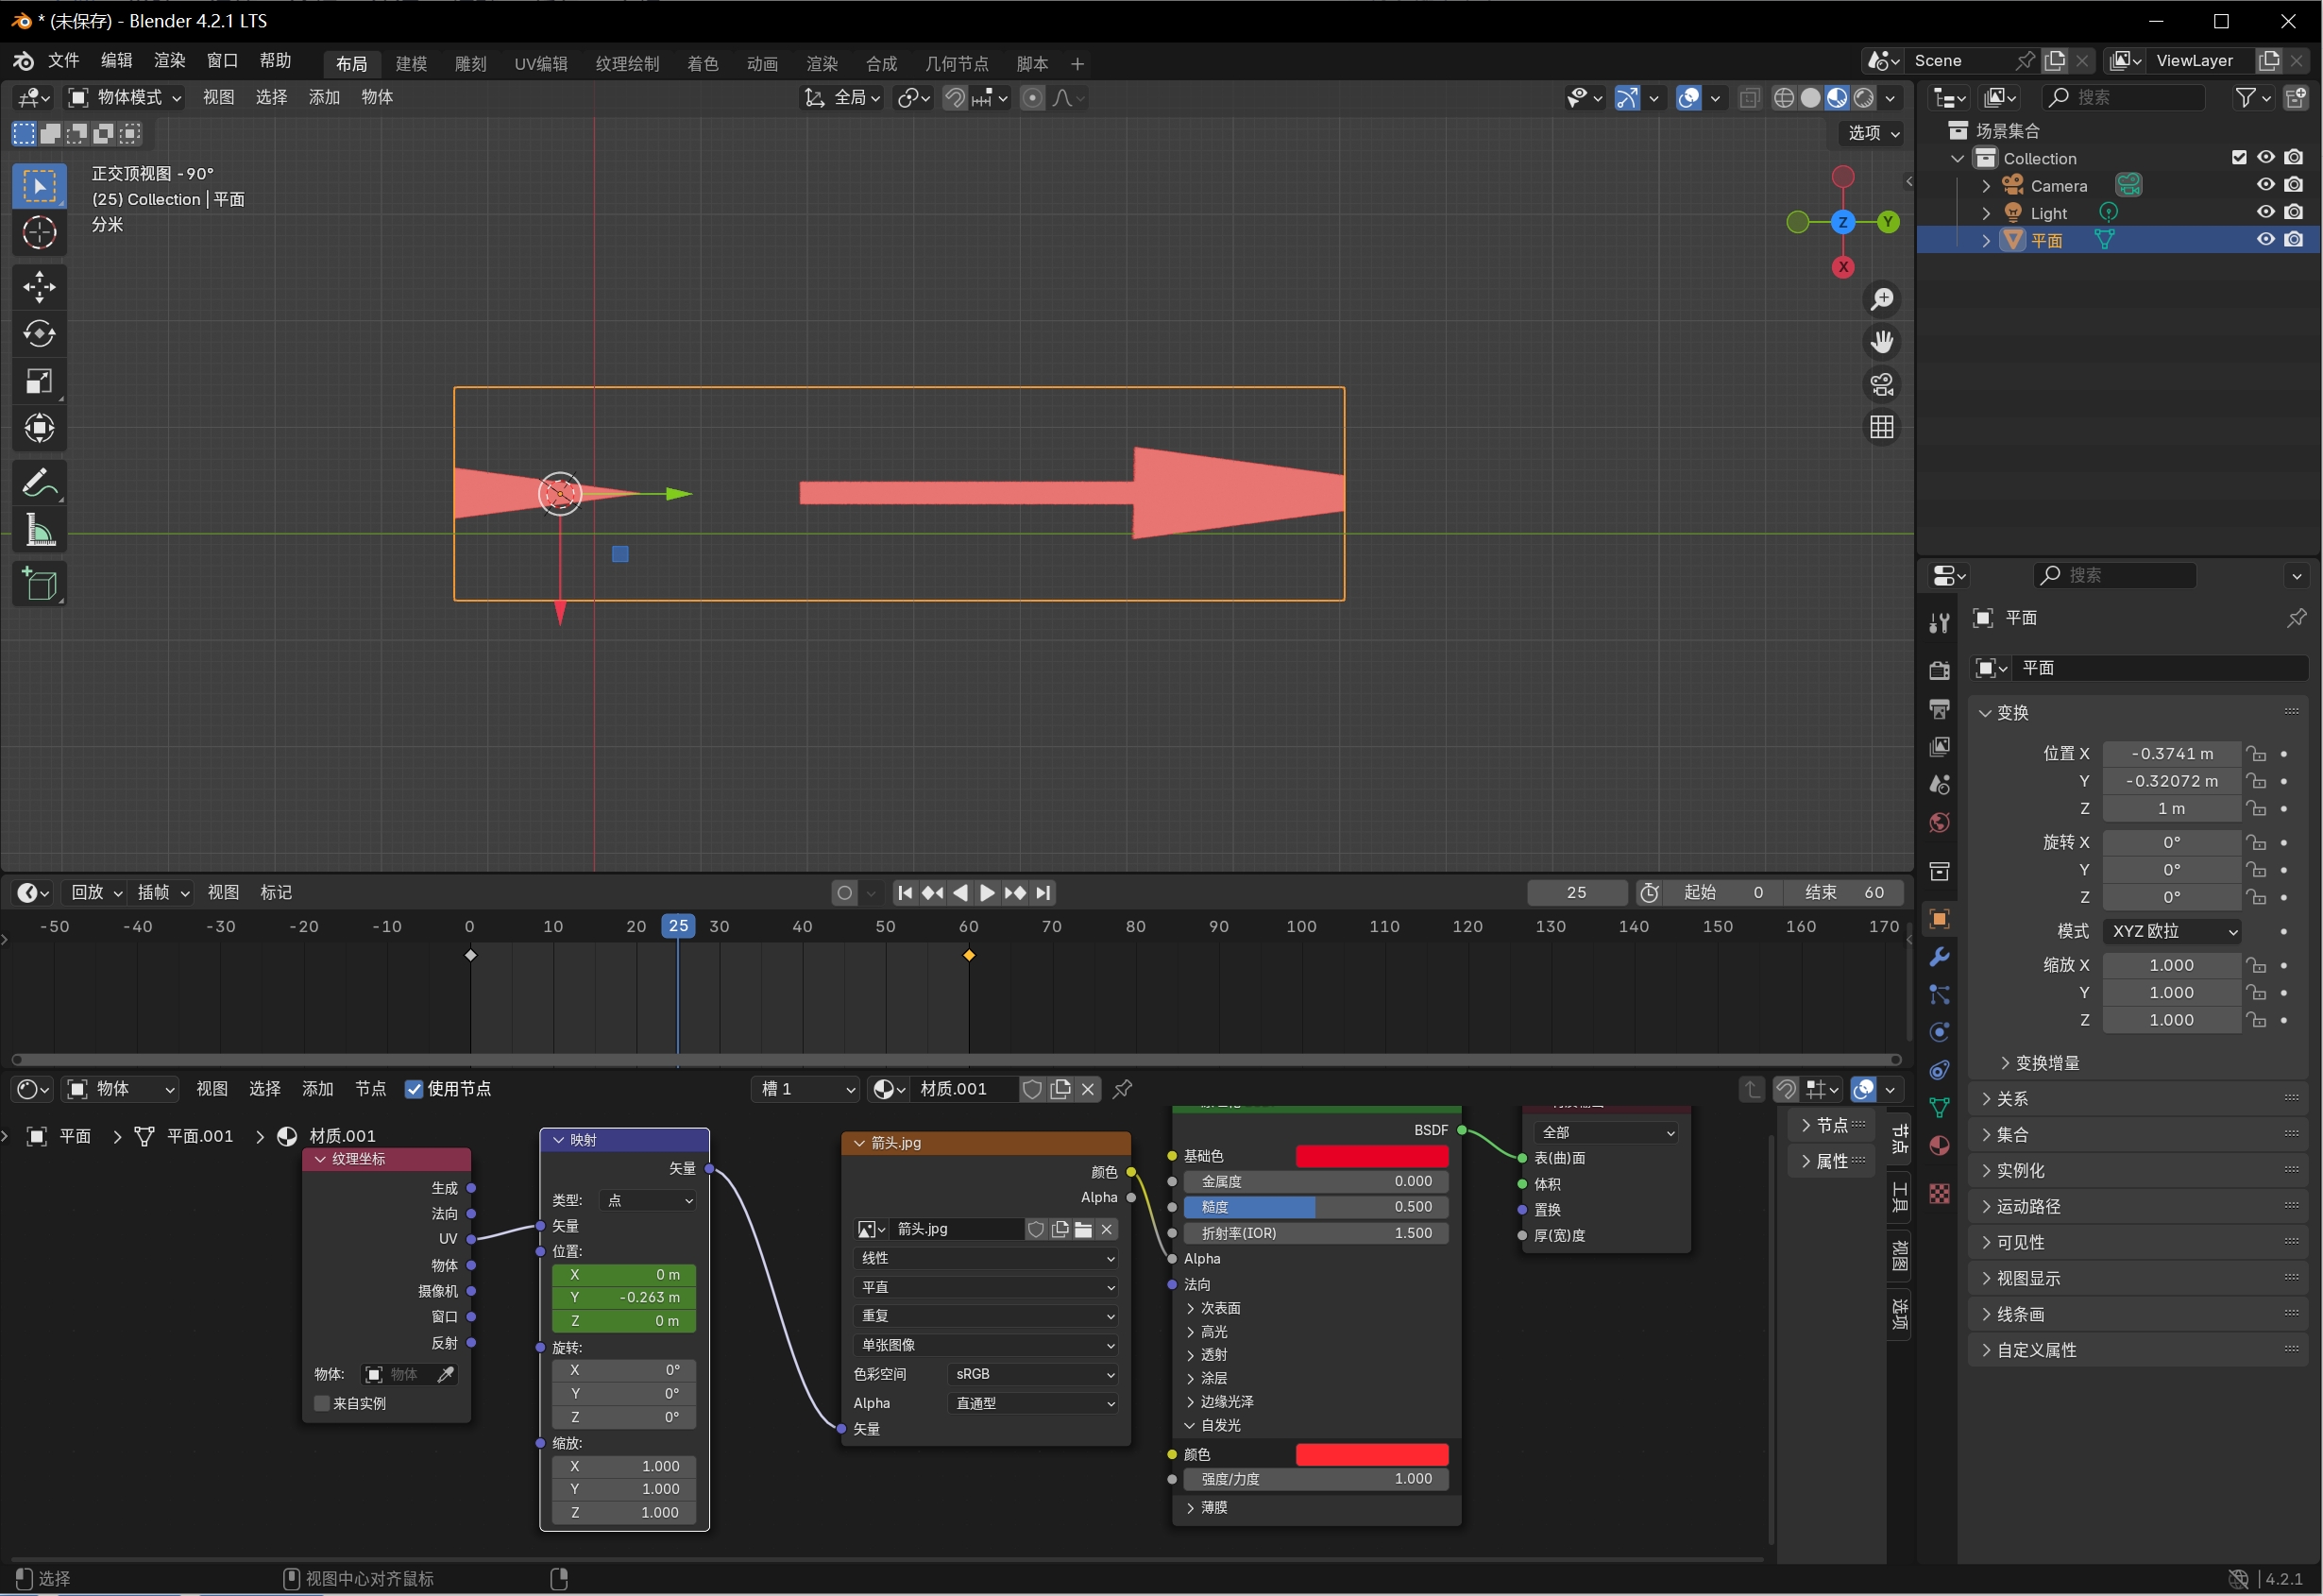Activate the Annotate pencil tool

pyautogui.click(x=39, y=484)
